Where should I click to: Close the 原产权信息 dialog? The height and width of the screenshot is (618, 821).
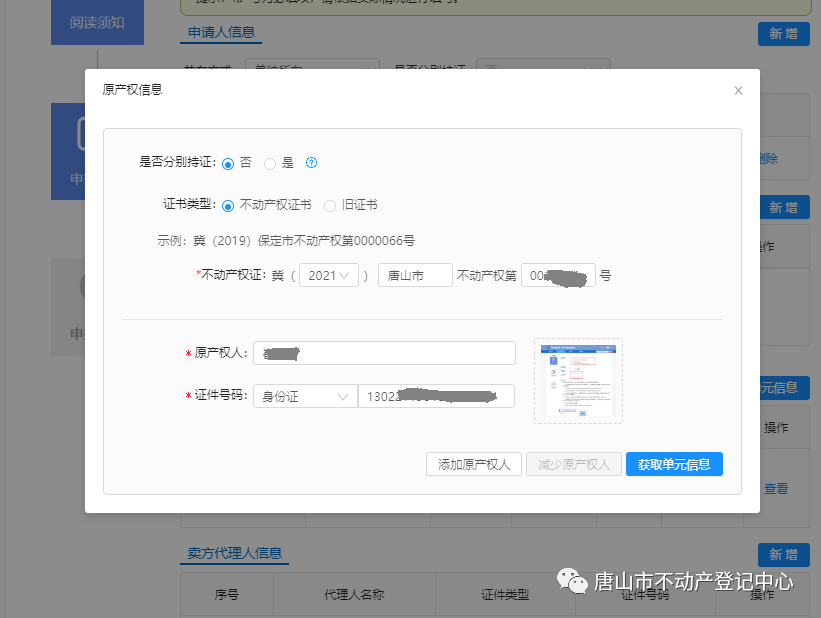pyautogui.click(x=738, y=90)
